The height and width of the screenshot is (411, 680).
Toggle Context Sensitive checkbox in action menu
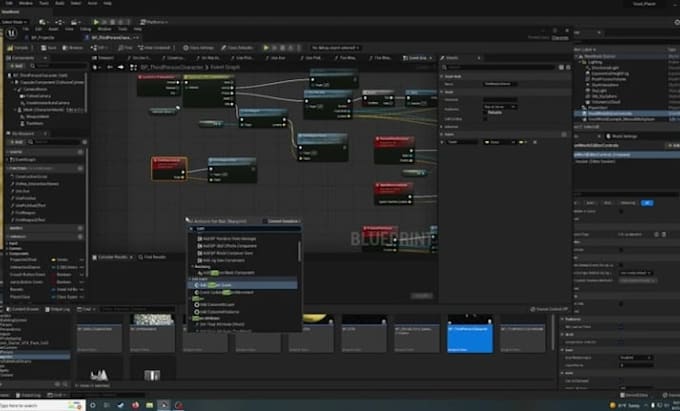pyautogui.click(x=265, y=221)
